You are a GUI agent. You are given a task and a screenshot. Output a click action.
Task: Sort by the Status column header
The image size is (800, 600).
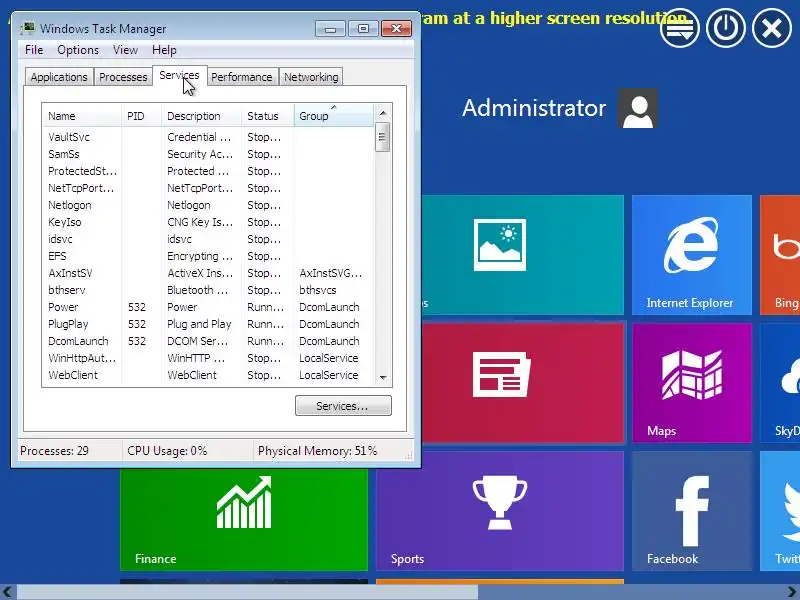click(x=268, y=116)
